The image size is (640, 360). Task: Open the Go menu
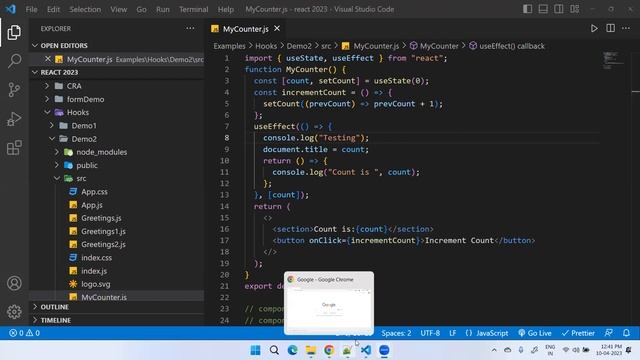coord(141,9)
